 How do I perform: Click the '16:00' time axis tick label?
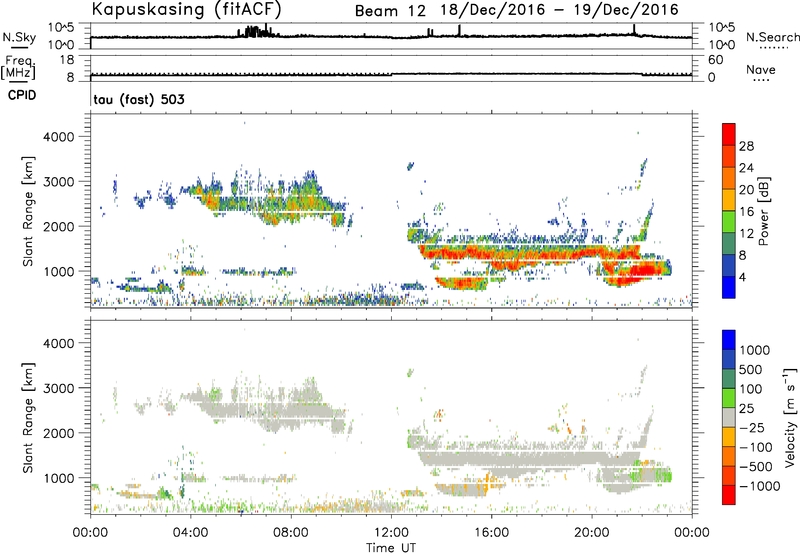(491, 533)
